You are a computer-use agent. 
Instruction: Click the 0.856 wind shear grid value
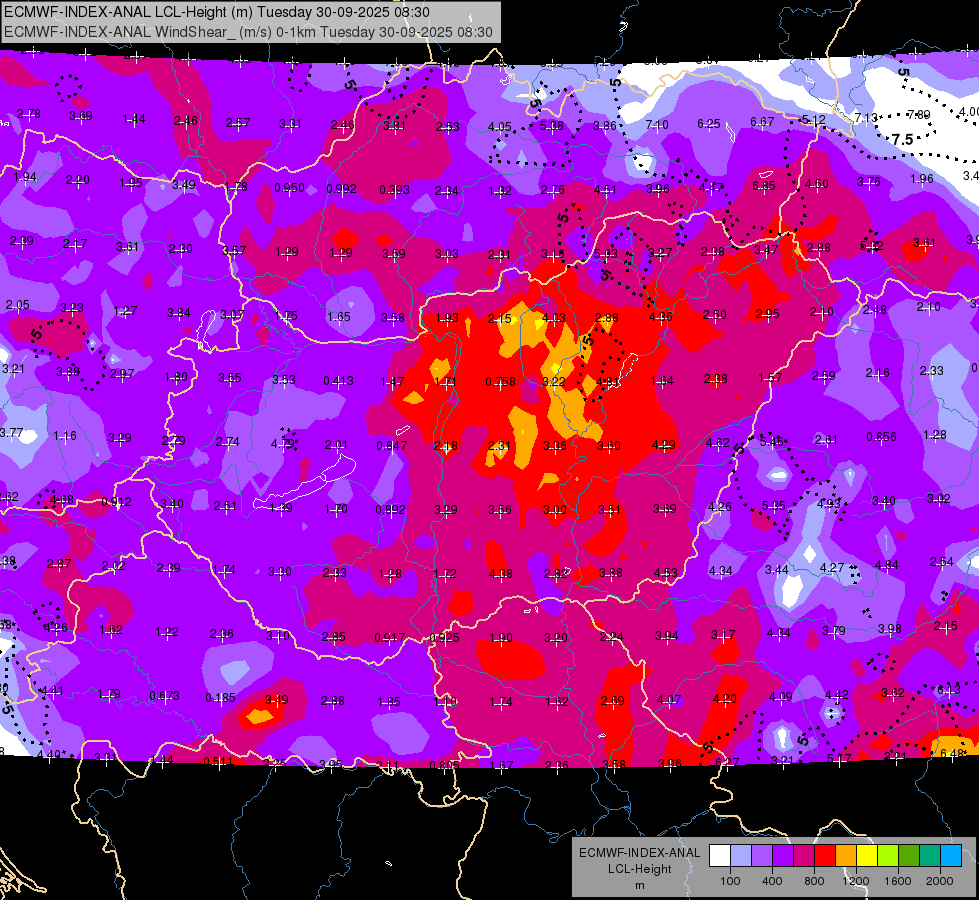(882, 437)
